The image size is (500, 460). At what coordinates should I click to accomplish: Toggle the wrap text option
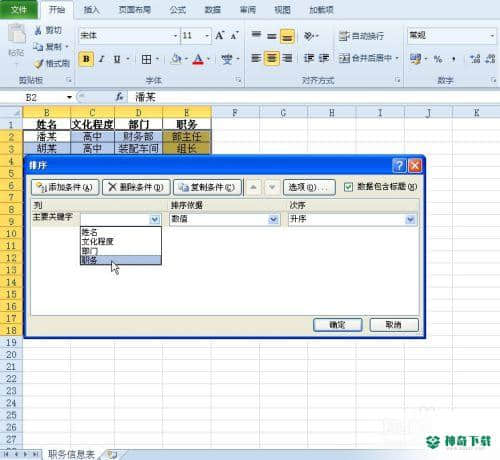pyautogui.click(x=361, y=36)
